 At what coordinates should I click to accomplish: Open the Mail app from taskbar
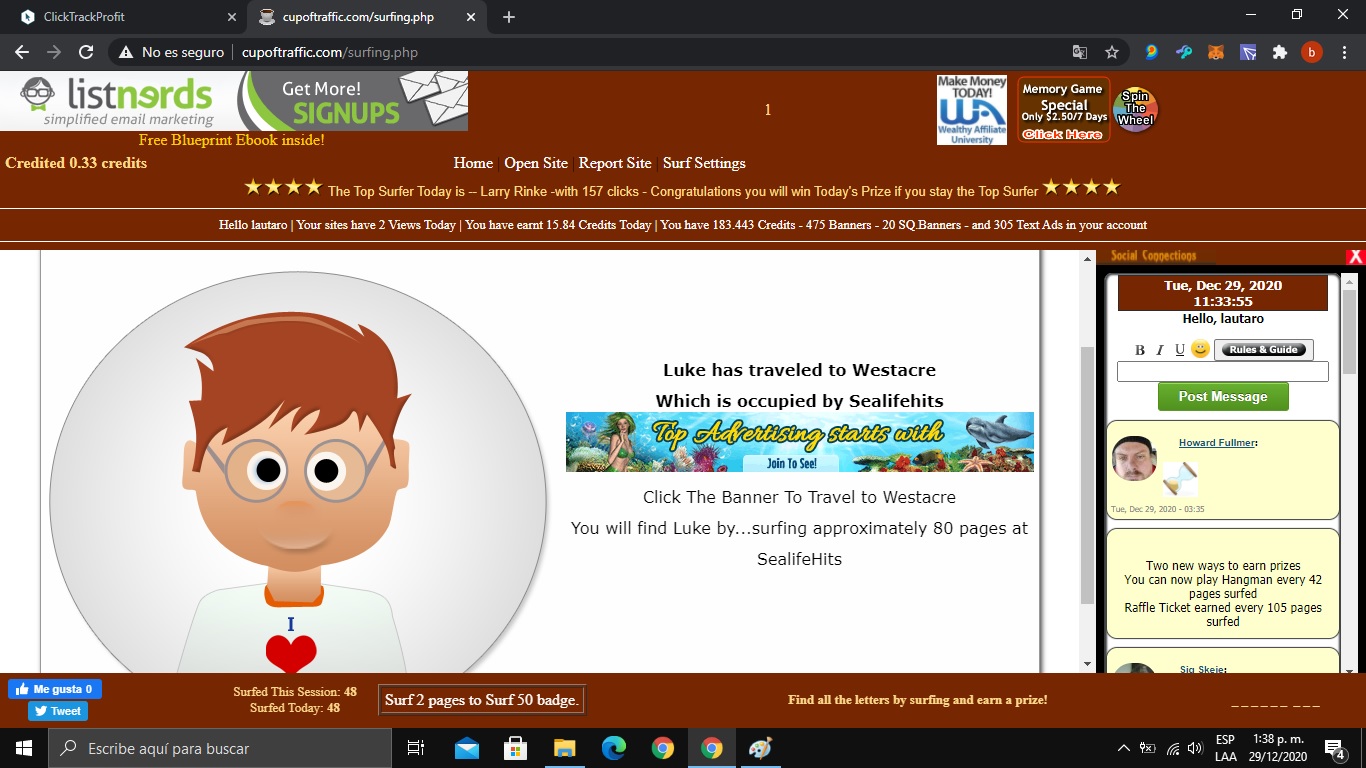click(467, 748)
